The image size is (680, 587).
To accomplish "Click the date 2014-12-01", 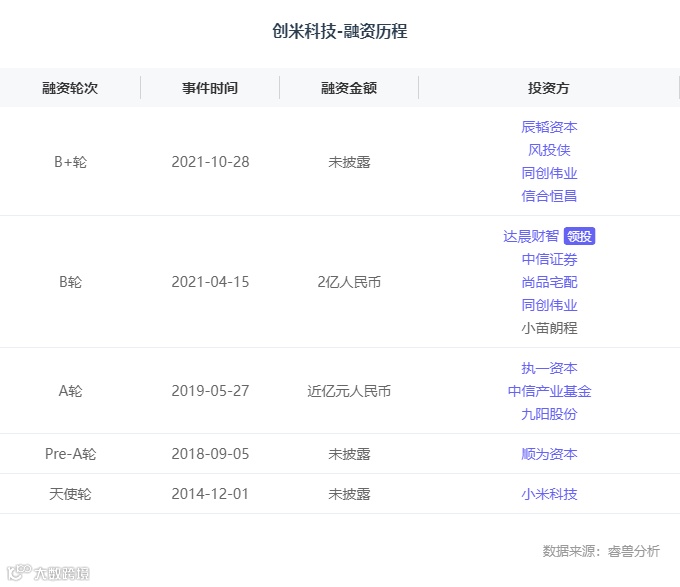I will point(210,494).
